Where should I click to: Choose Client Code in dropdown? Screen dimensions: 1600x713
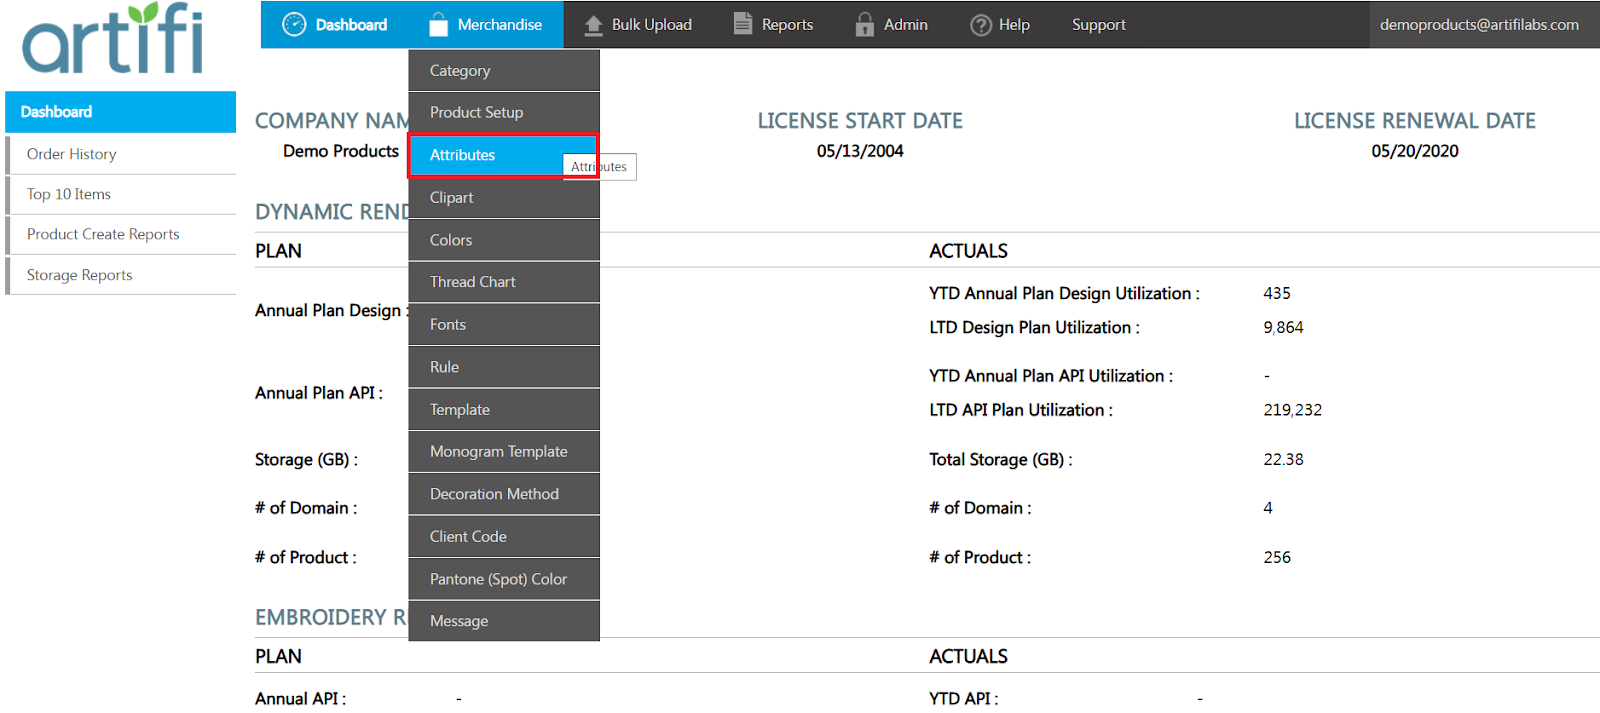504,537
